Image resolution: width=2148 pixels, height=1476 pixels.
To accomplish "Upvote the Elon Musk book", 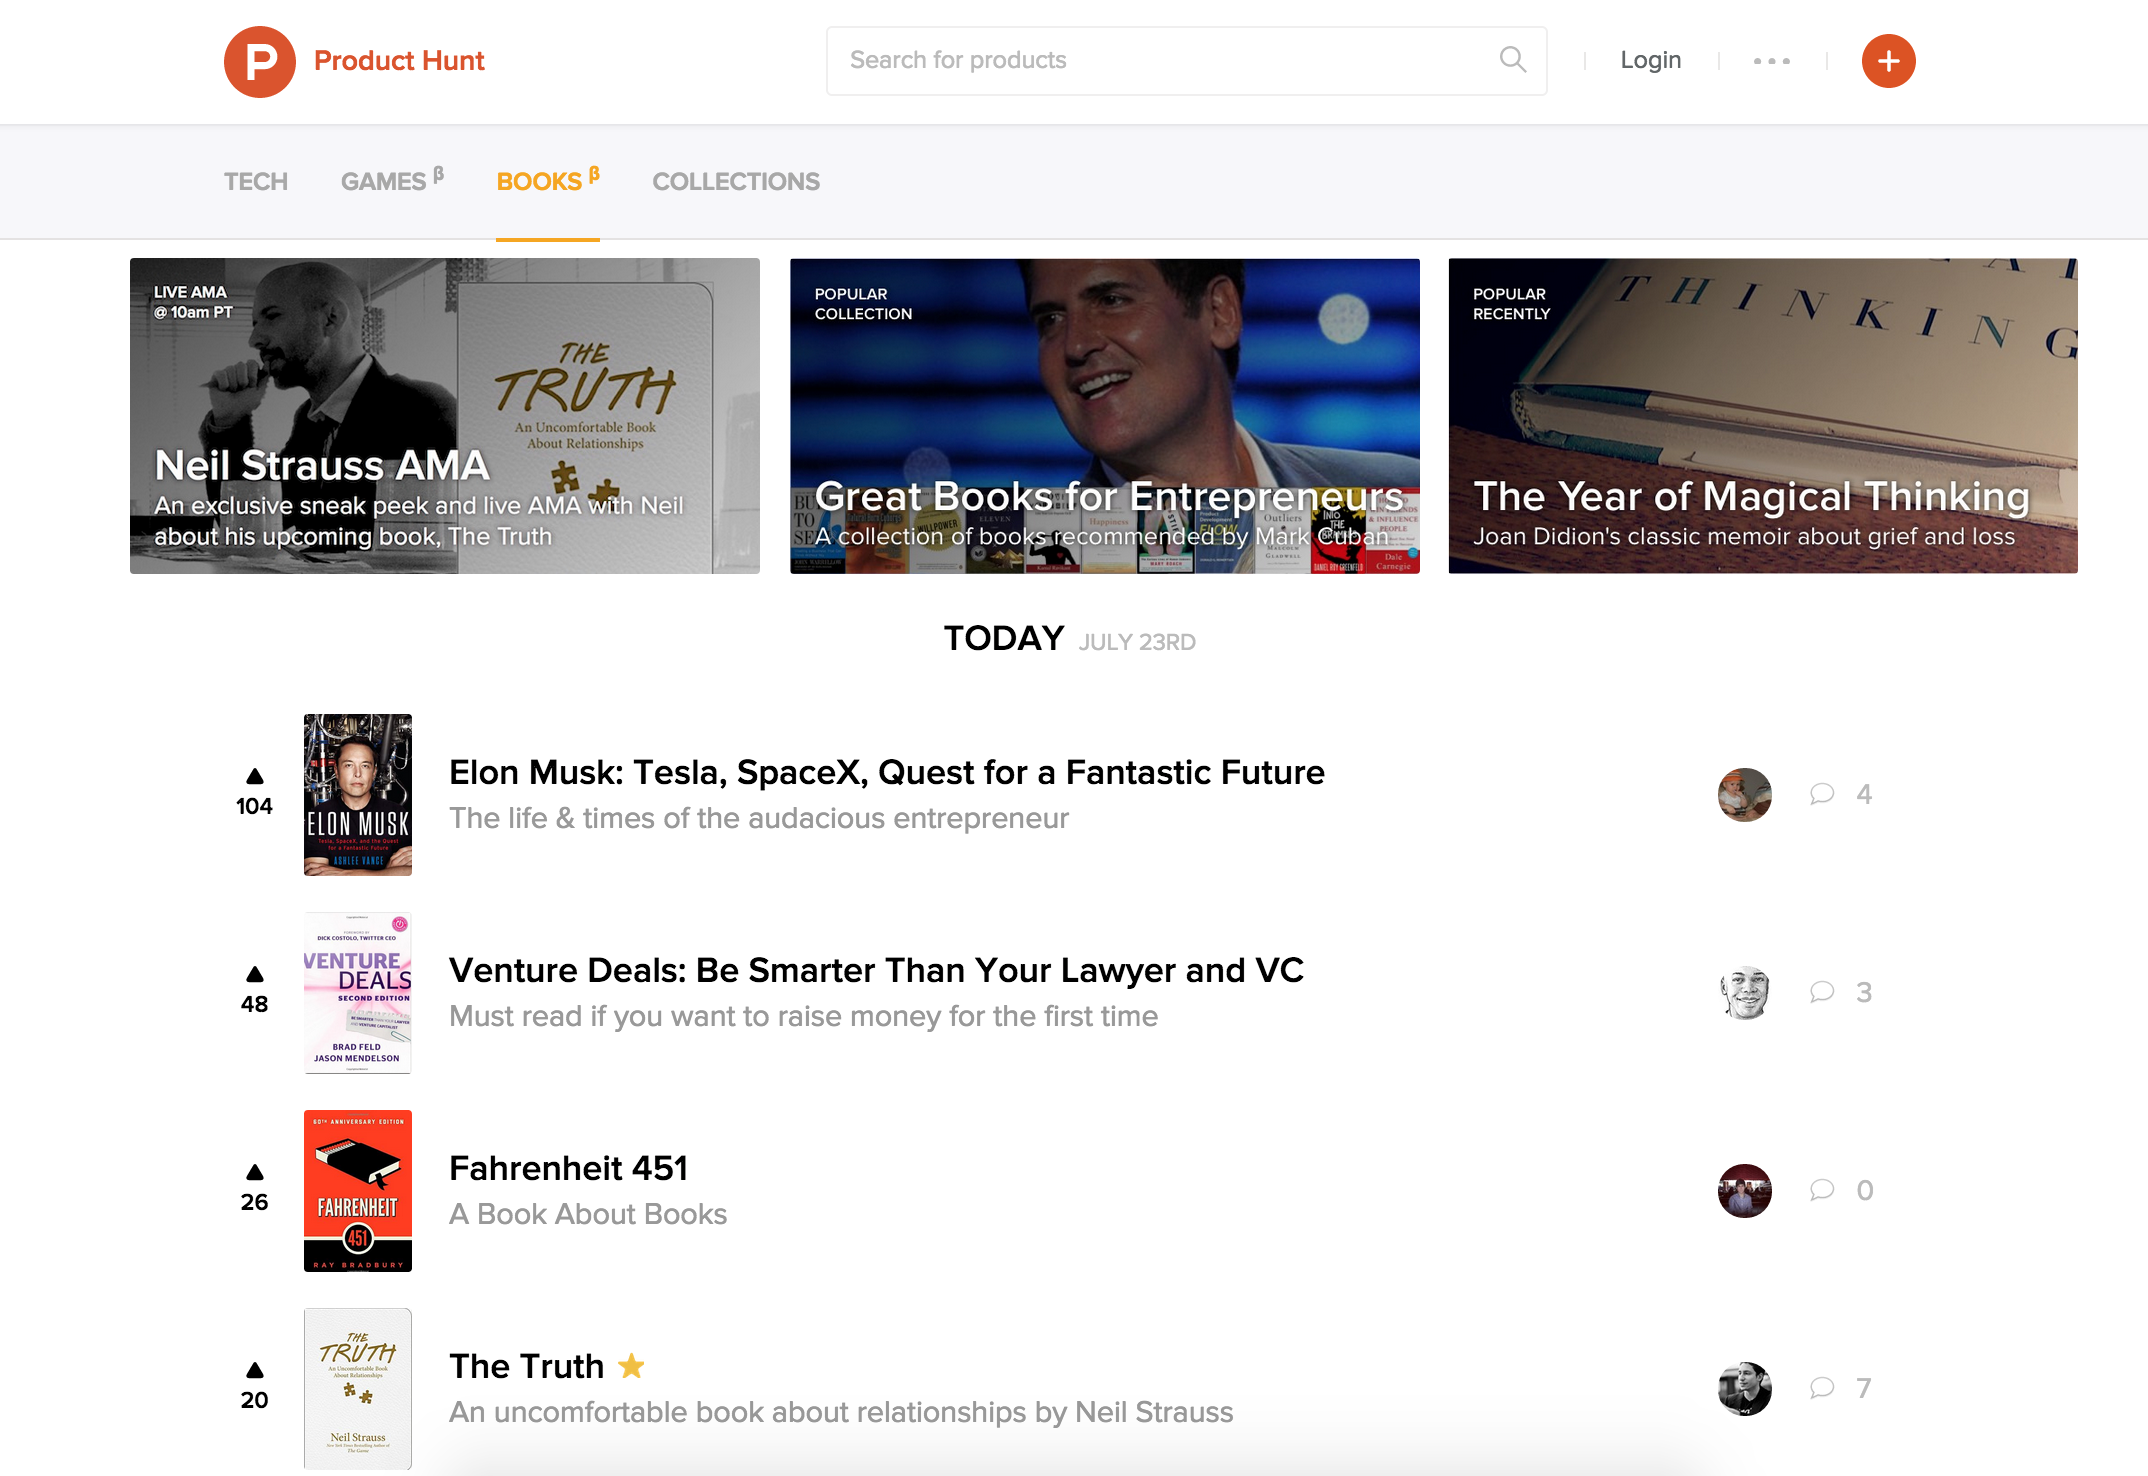I will pos(255,777).
